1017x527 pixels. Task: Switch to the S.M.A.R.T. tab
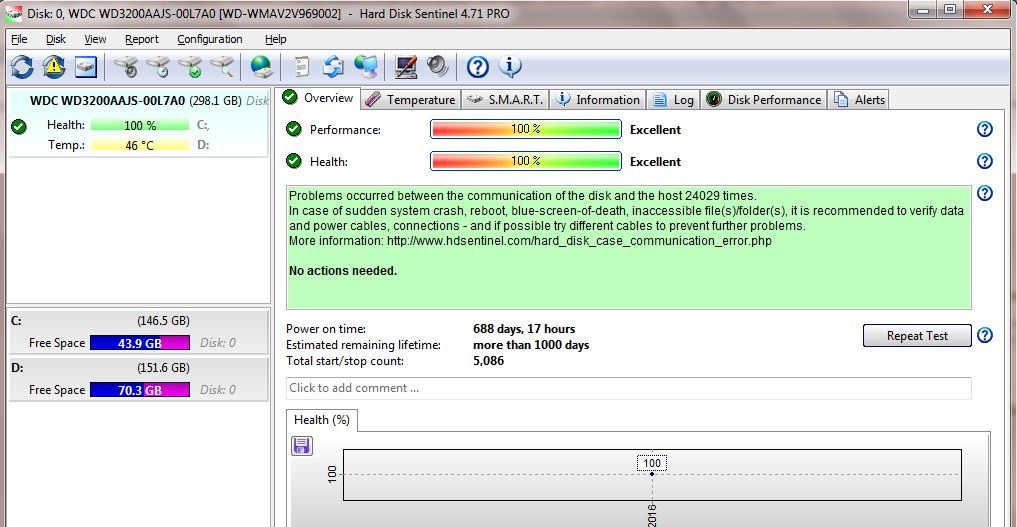point(505,100)
